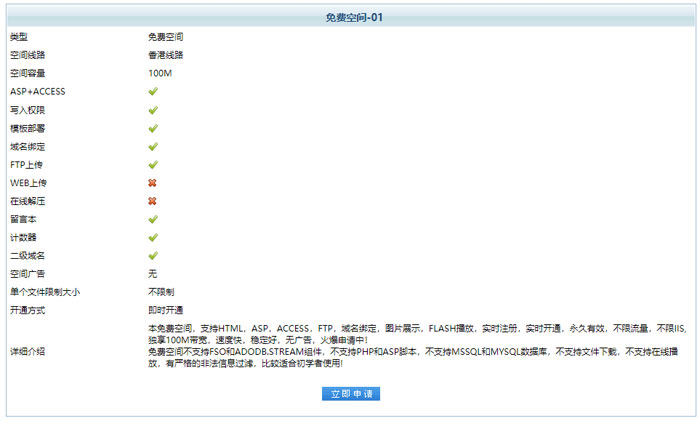Click the 类型 row label
The height and width of the screenshot is (421, 700).
(x=19, y=37)
